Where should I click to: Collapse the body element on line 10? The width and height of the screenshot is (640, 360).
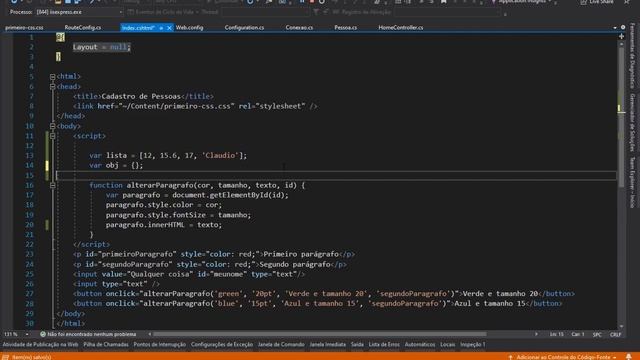[x=52, y=126]
